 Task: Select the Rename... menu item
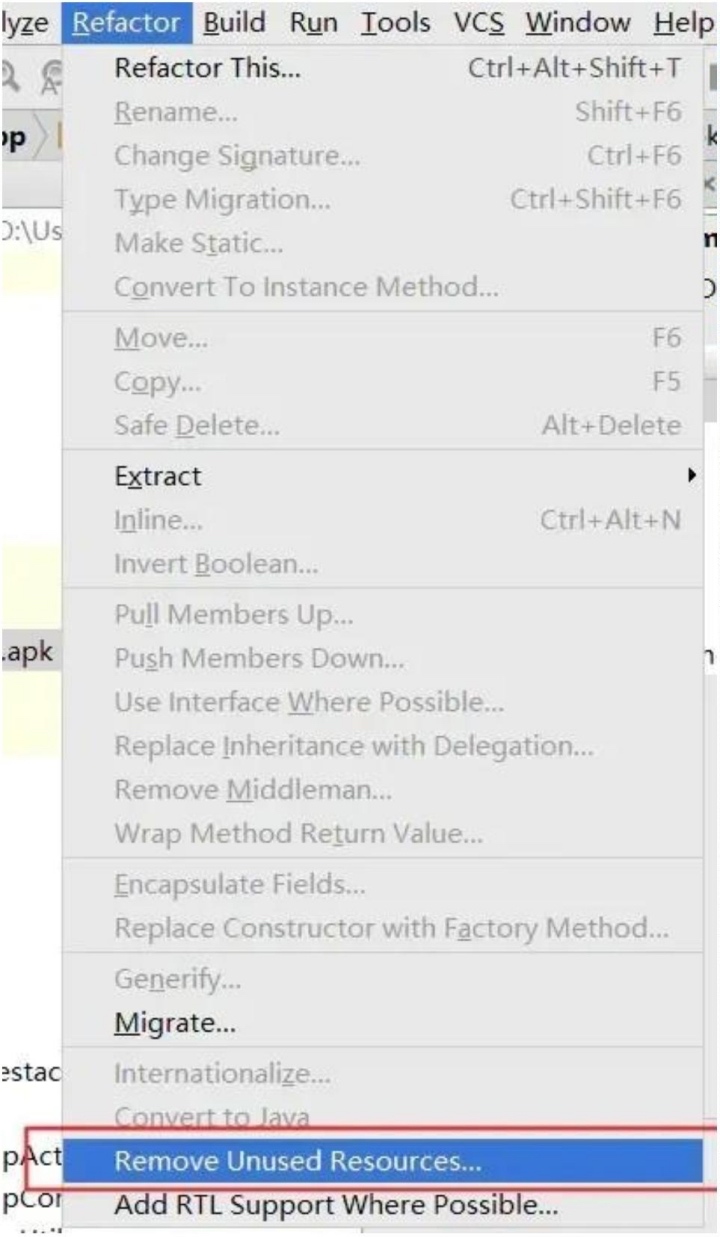coord(176,113)
